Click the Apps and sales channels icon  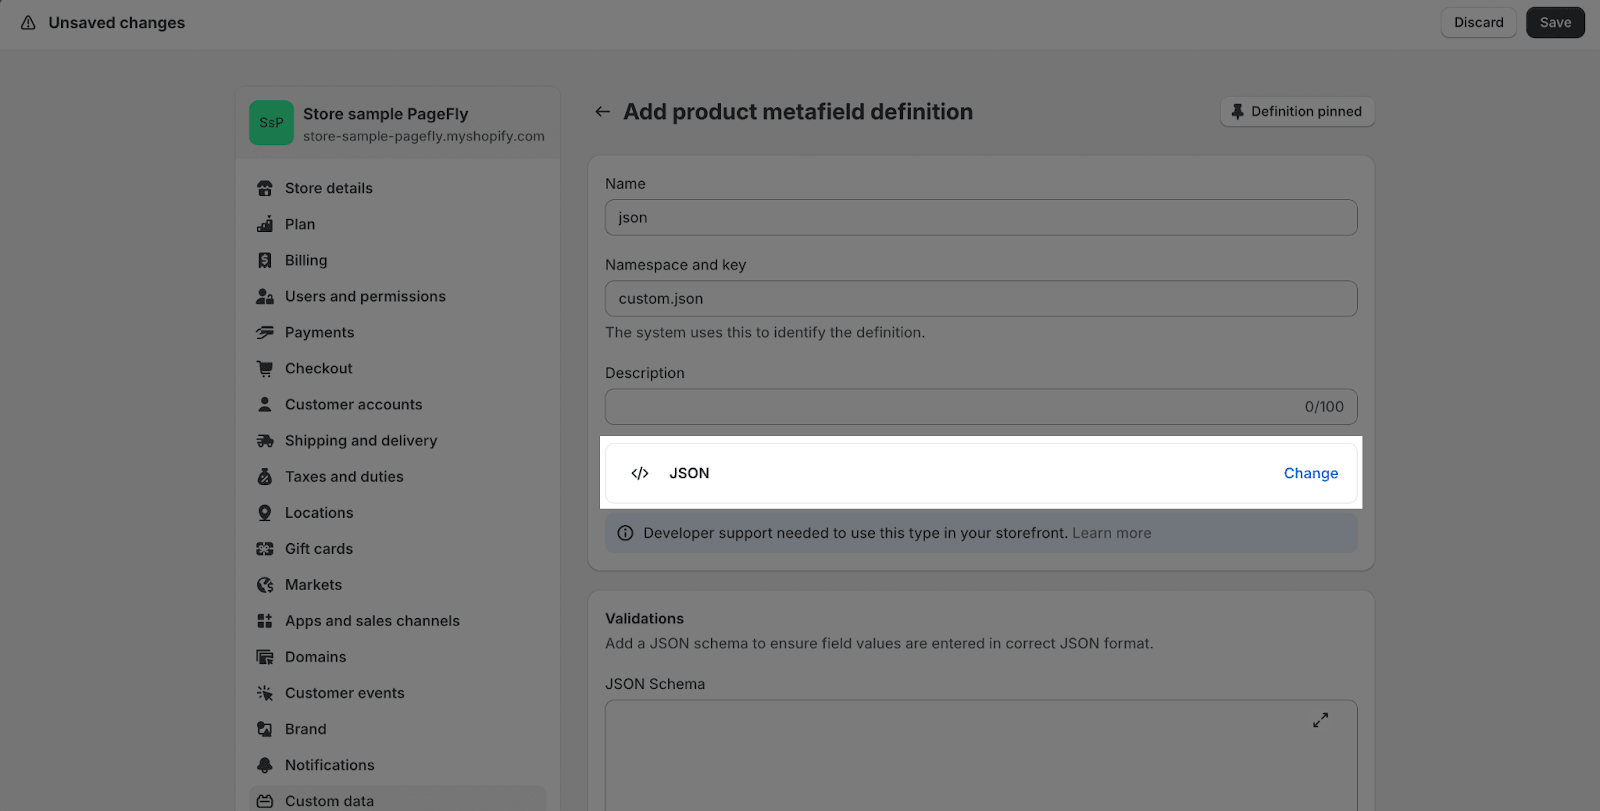[x=265, y=621]
